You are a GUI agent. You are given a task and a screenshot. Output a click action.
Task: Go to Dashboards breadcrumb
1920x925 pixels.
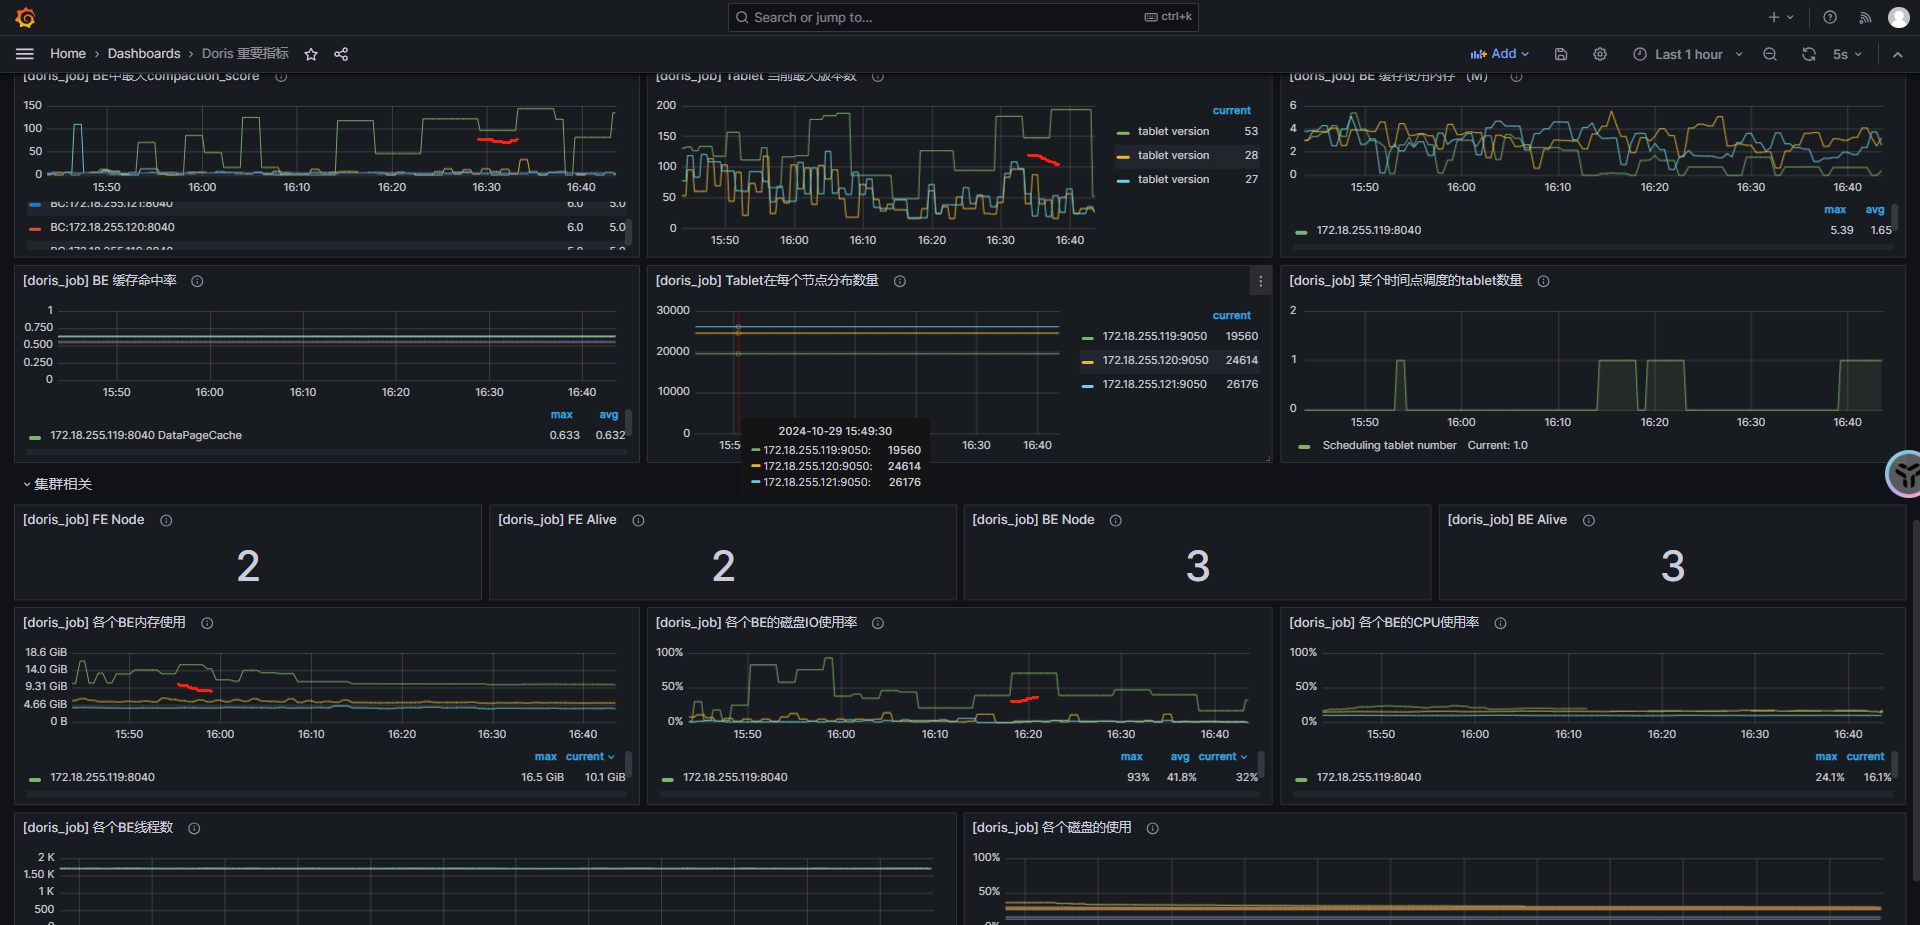pos(144,54)
